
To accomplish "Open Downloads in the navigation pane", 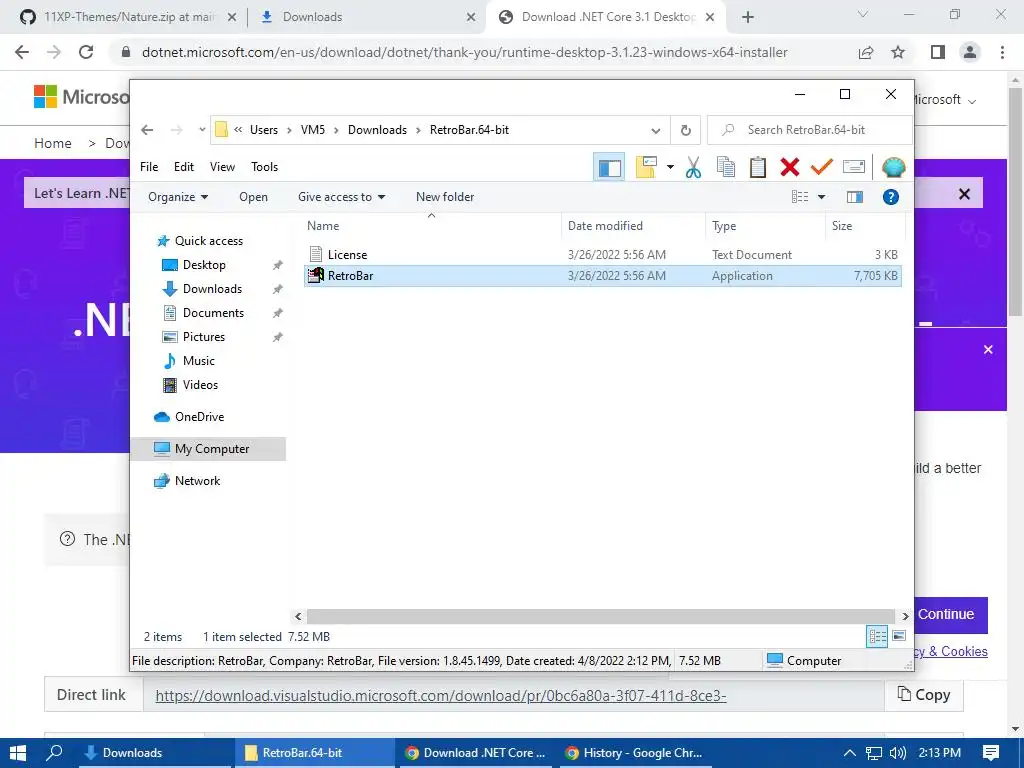I will tap(212, 289).
